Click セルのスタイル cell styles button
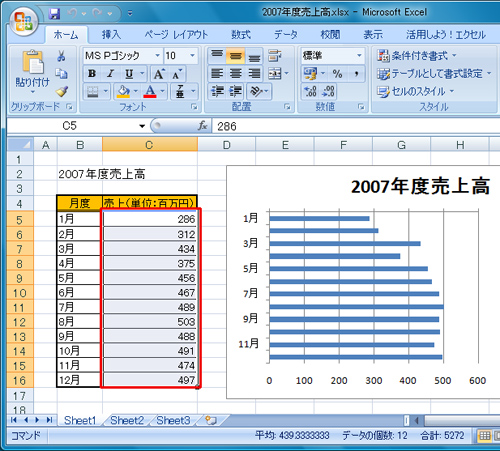The height and width of the screenshot is (451, 500). 416,91
